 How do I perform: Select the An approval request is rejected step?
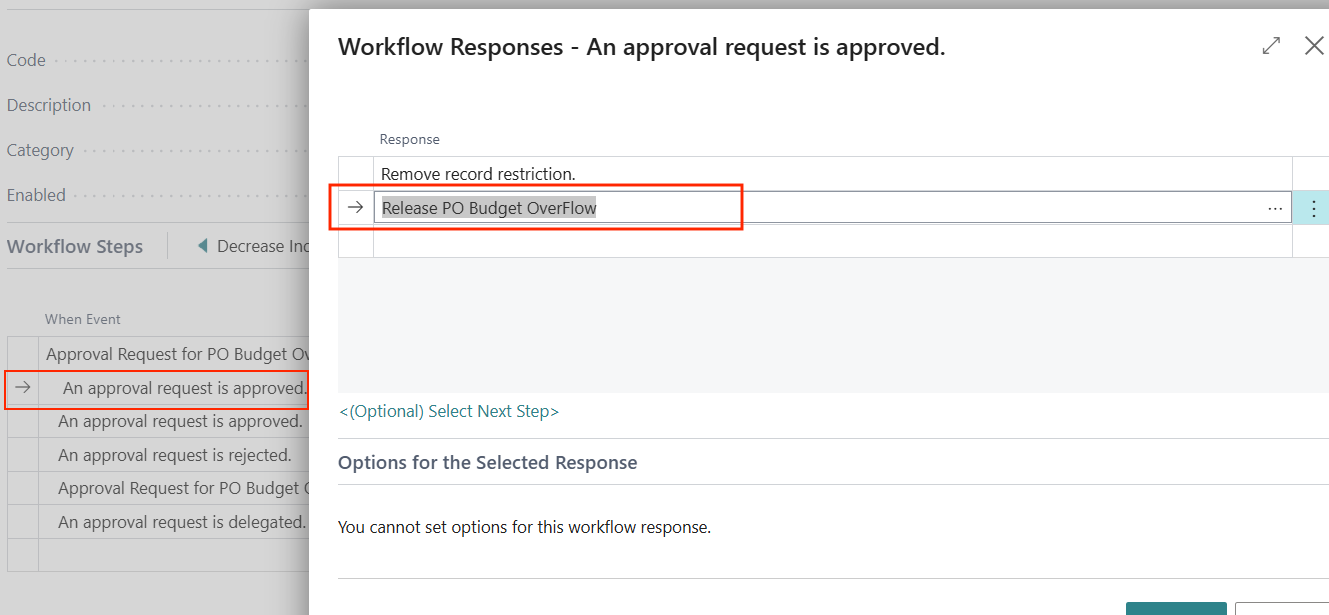[x=174, y=455]
